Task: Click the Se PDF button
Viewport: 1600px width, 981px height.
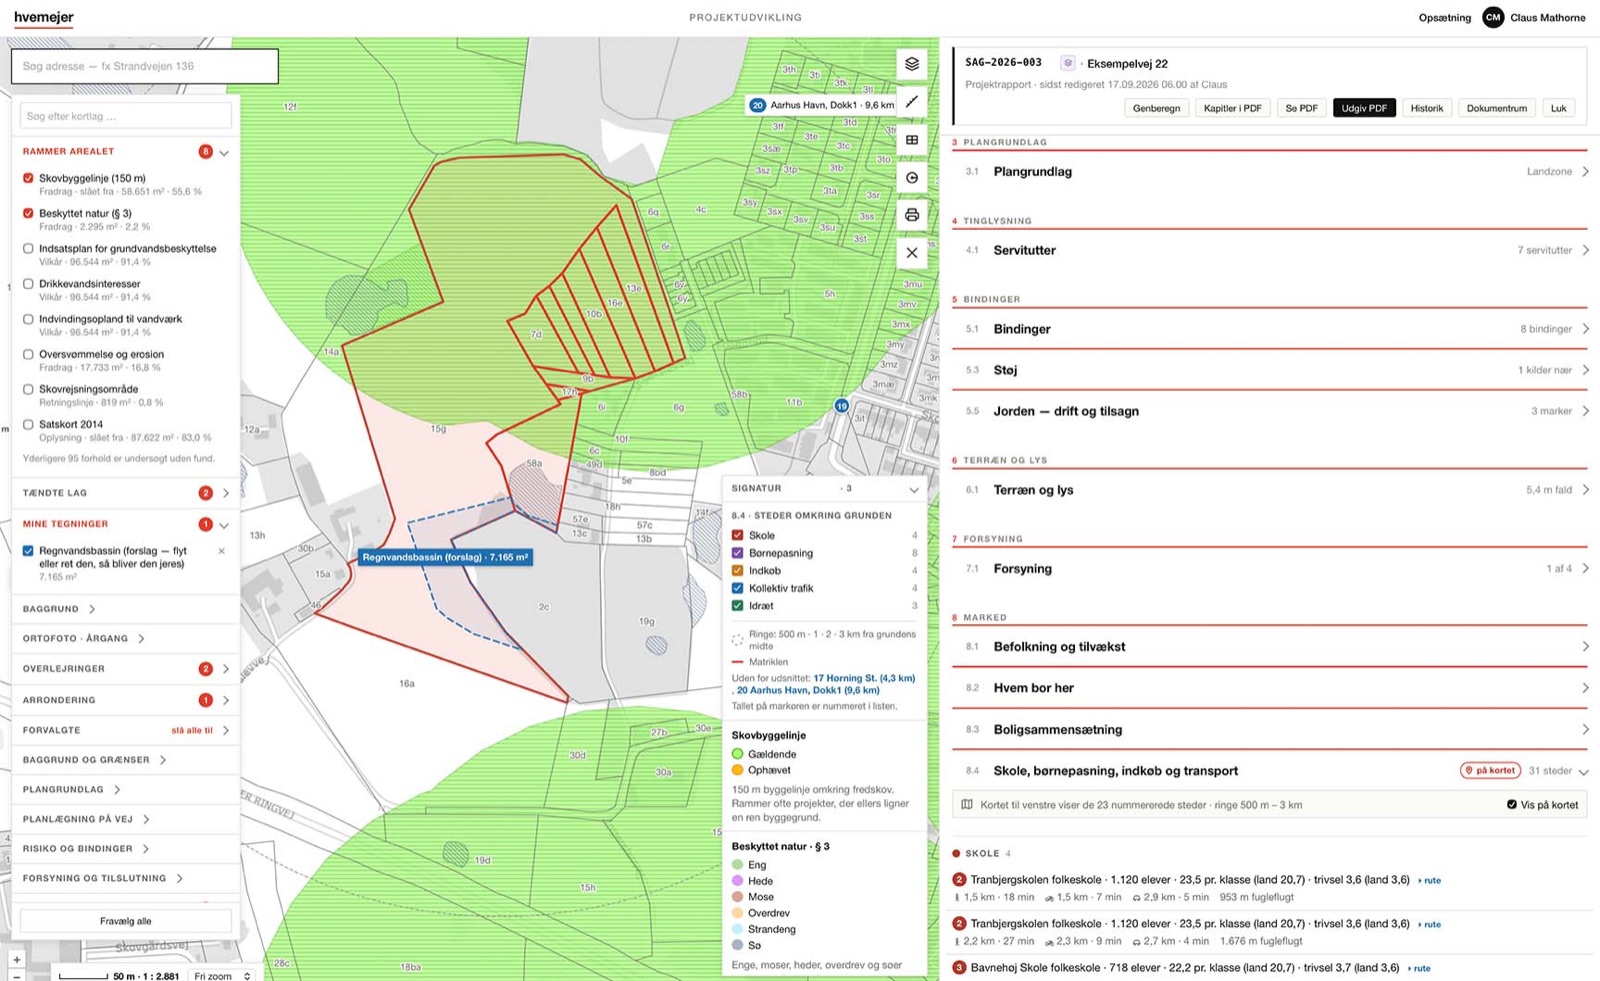Action: tap(1301, 108)
